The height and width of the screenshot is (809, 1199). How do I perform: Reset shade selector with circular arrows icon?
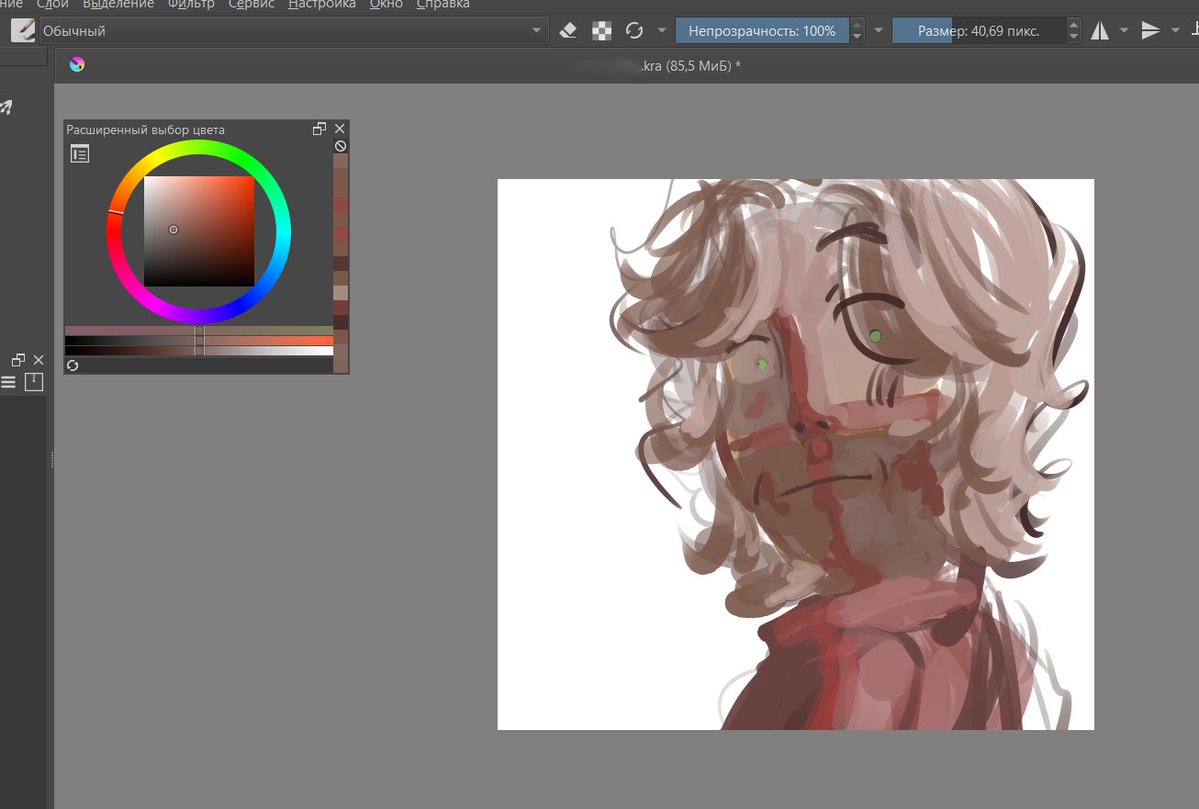point(73,366)
